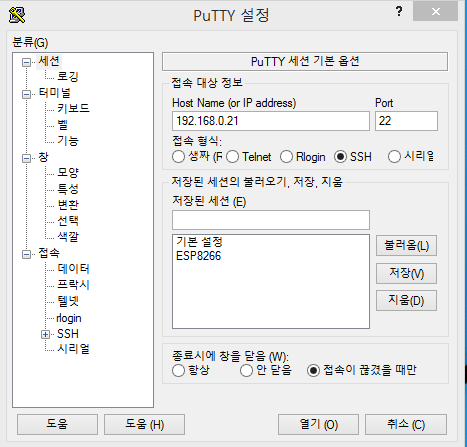
Task: Open 키보드 settings
Action: (73, 108)
